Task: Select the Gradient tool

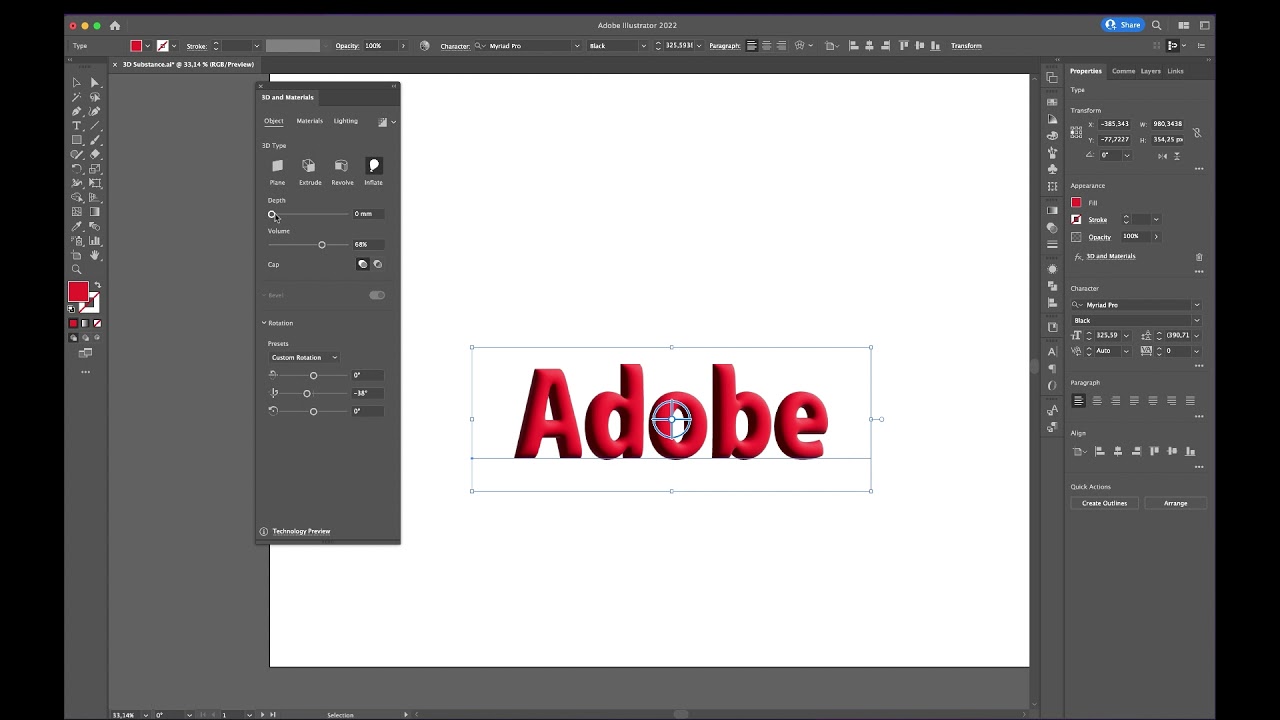Action: pyautogui.click(x=95, y=212)
